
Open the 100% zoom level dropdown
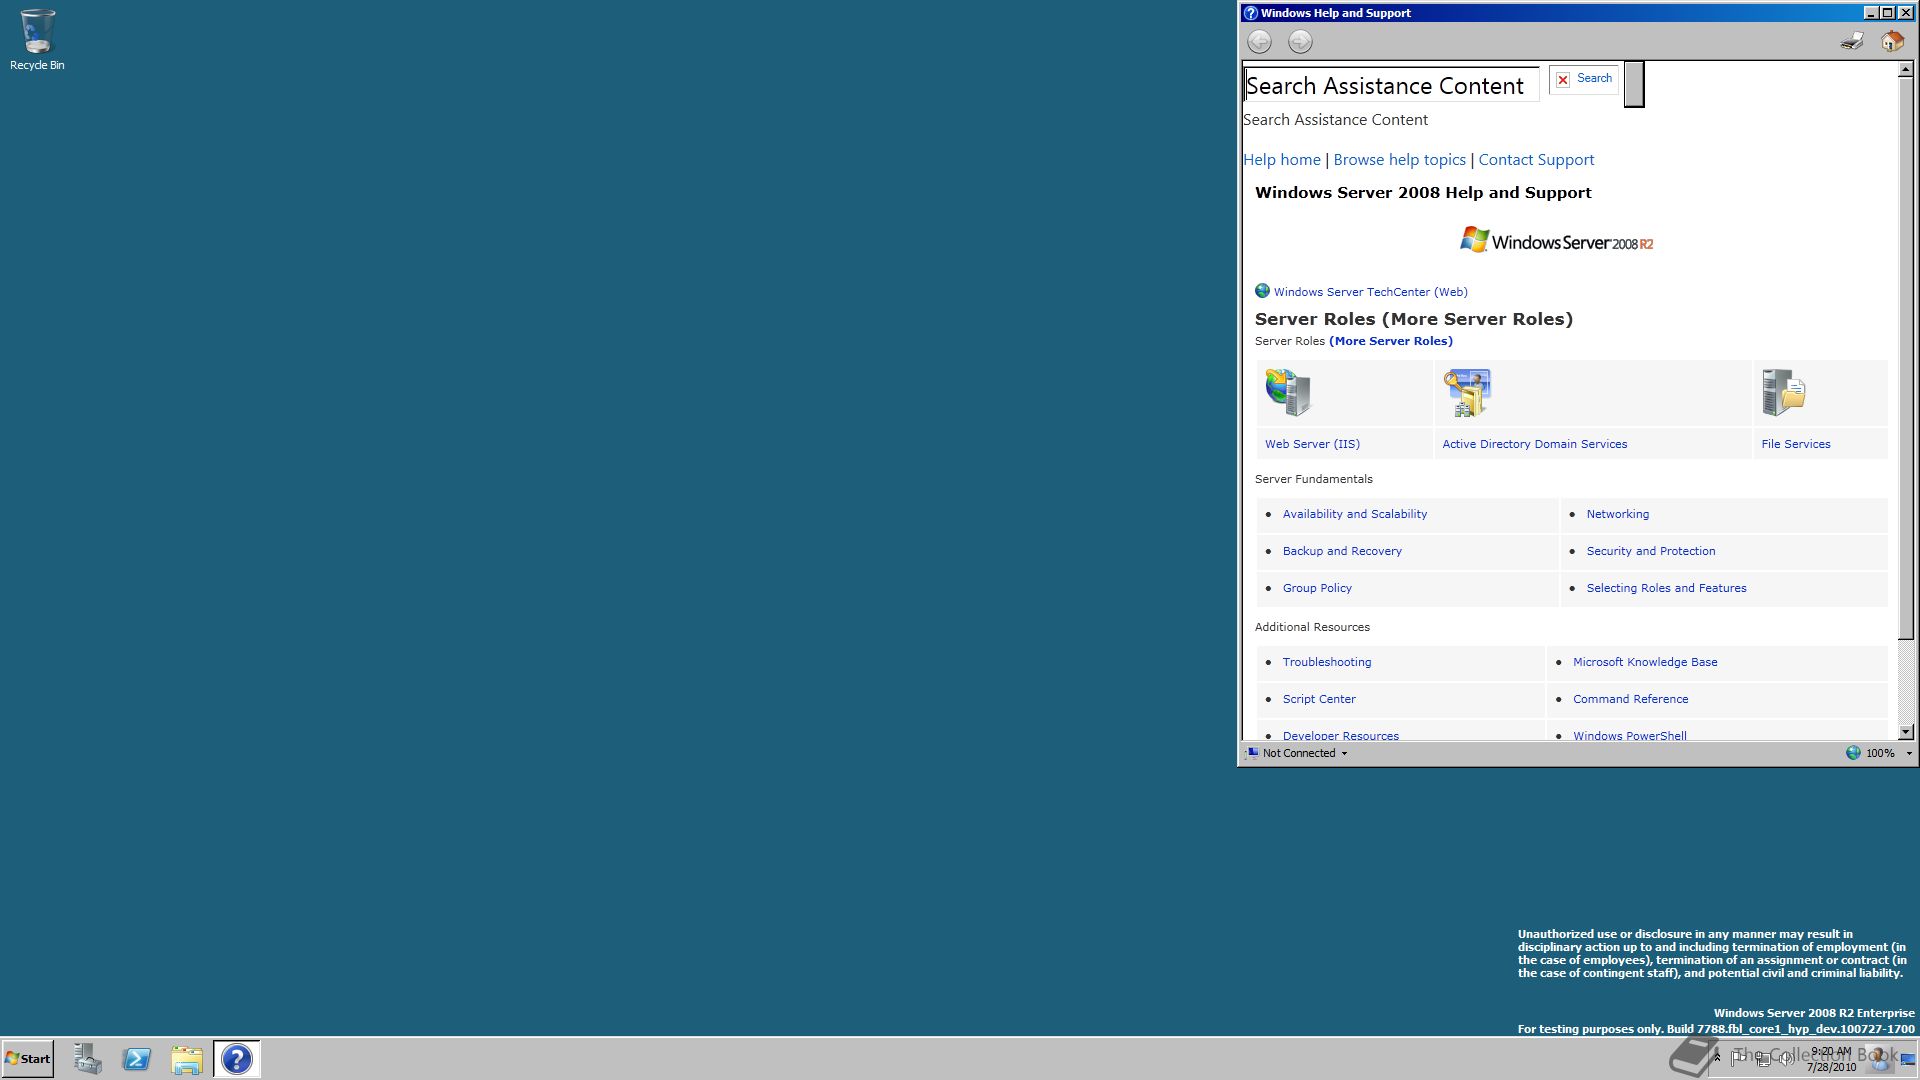coord(1908,754)
